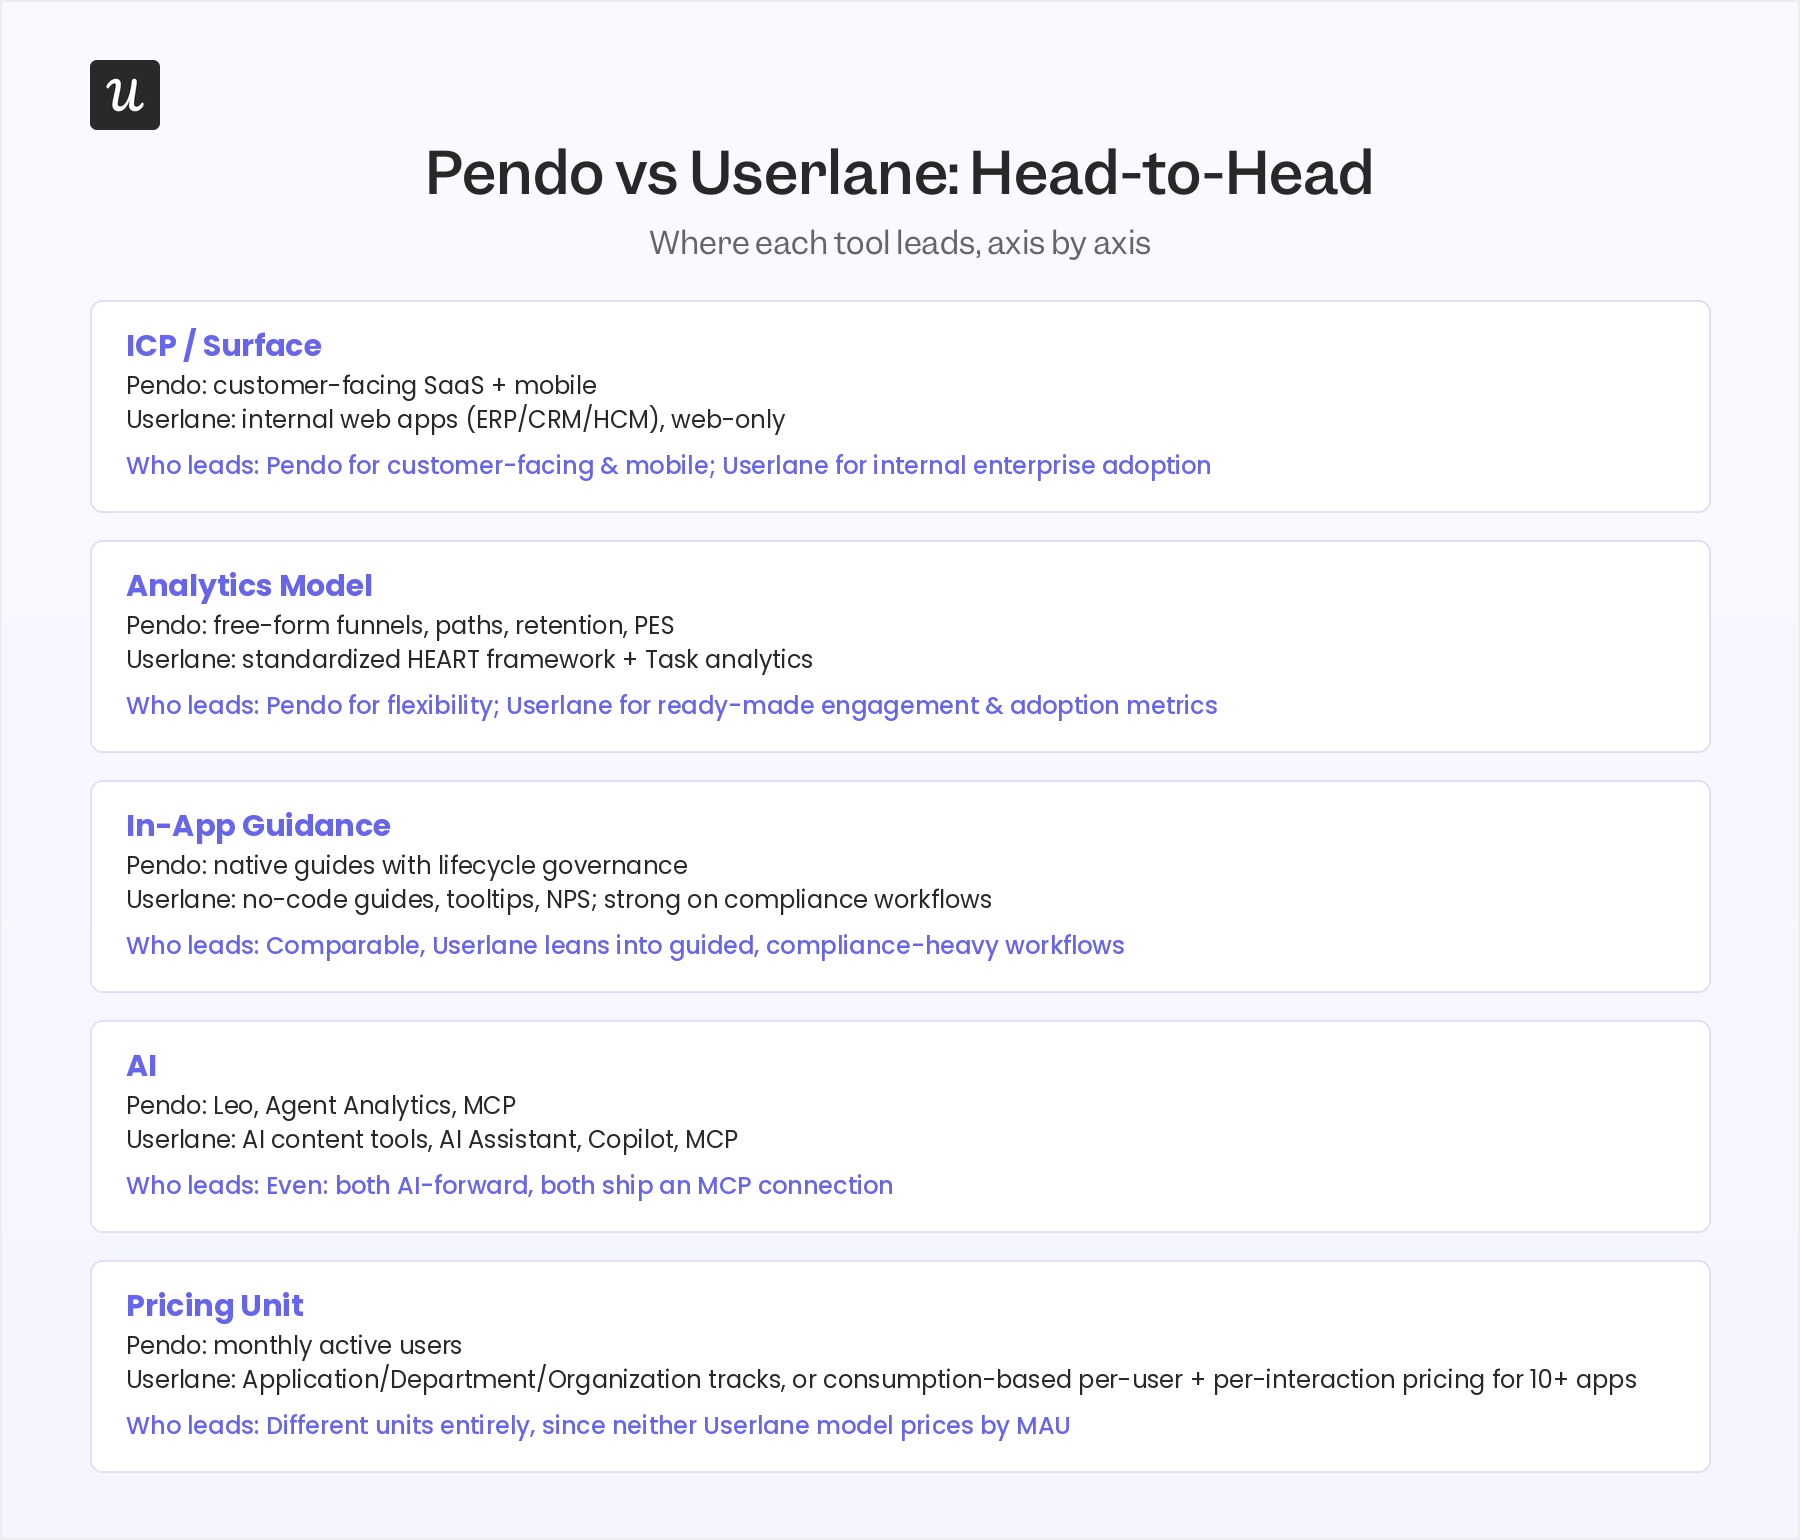This screenshot has width=1800, height=1540.
Task: Click 'Userlane: standardized HEART framework + Task analytics'
Action: click(x=469, y=659)
